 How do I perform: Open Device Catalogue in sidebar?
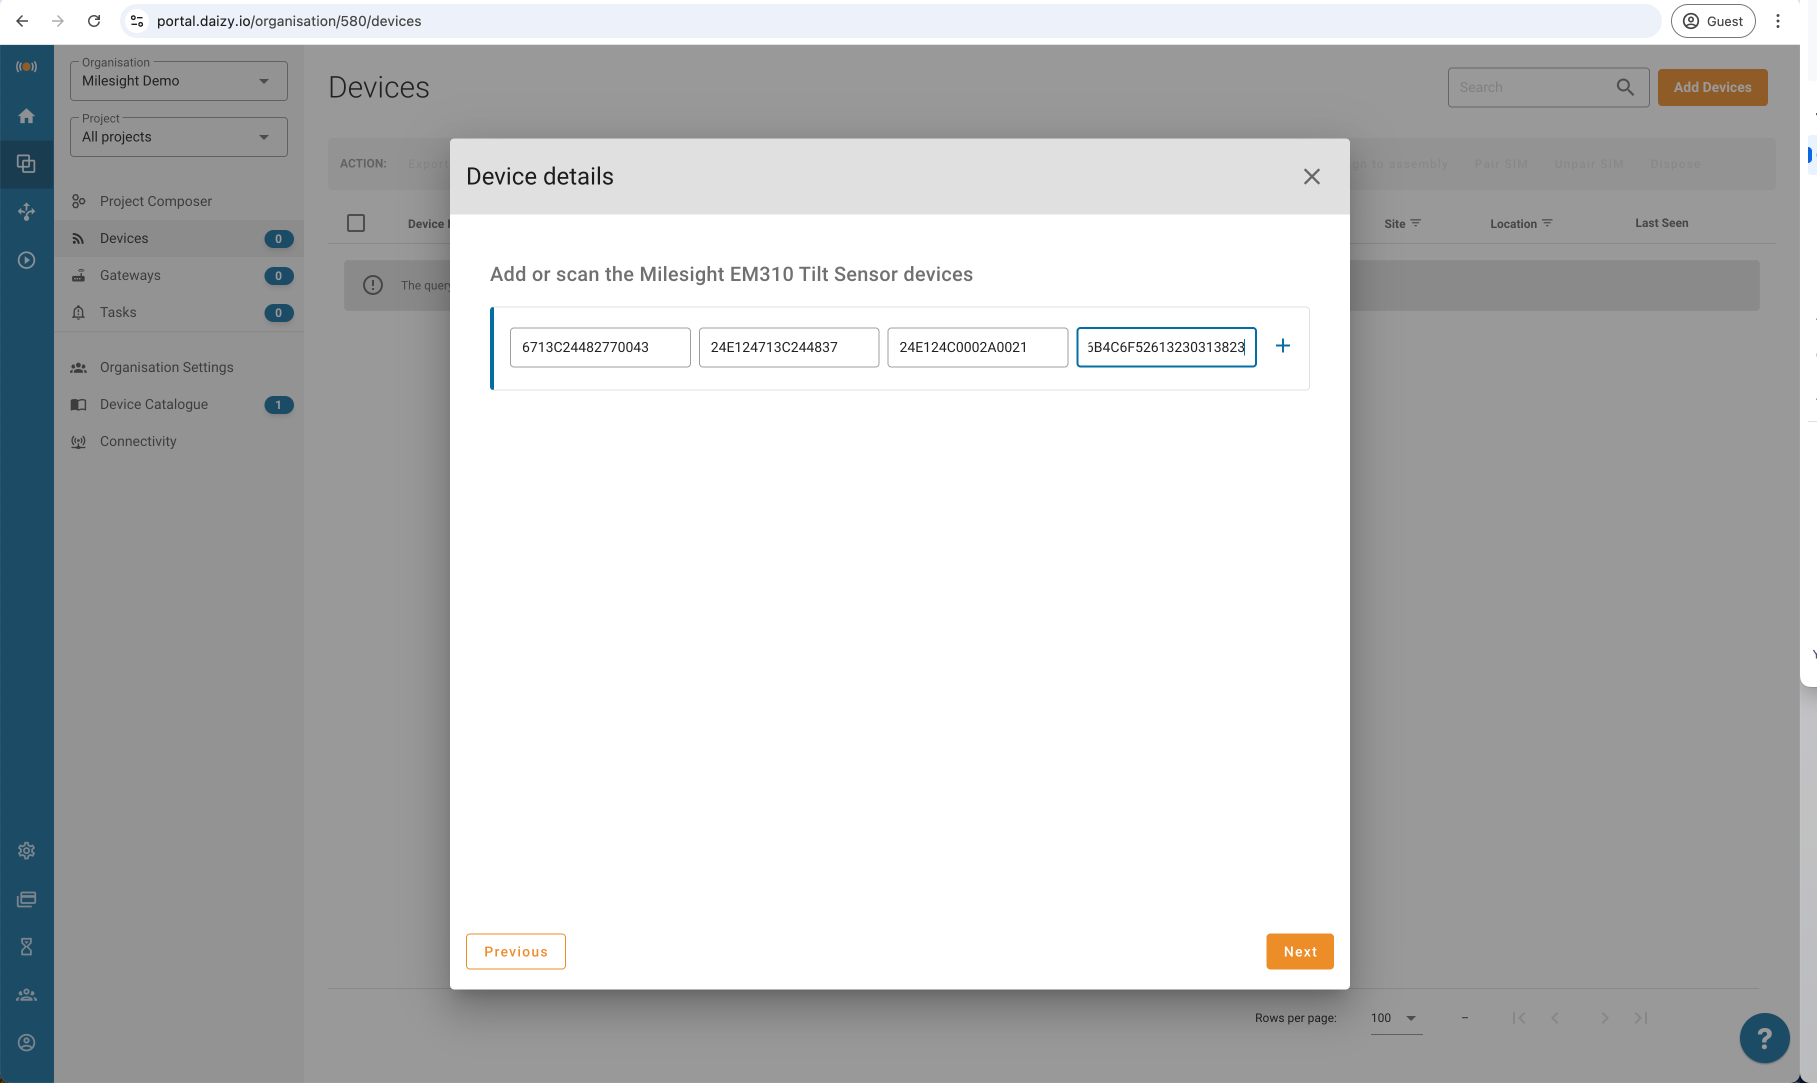(x=179, y=404)
